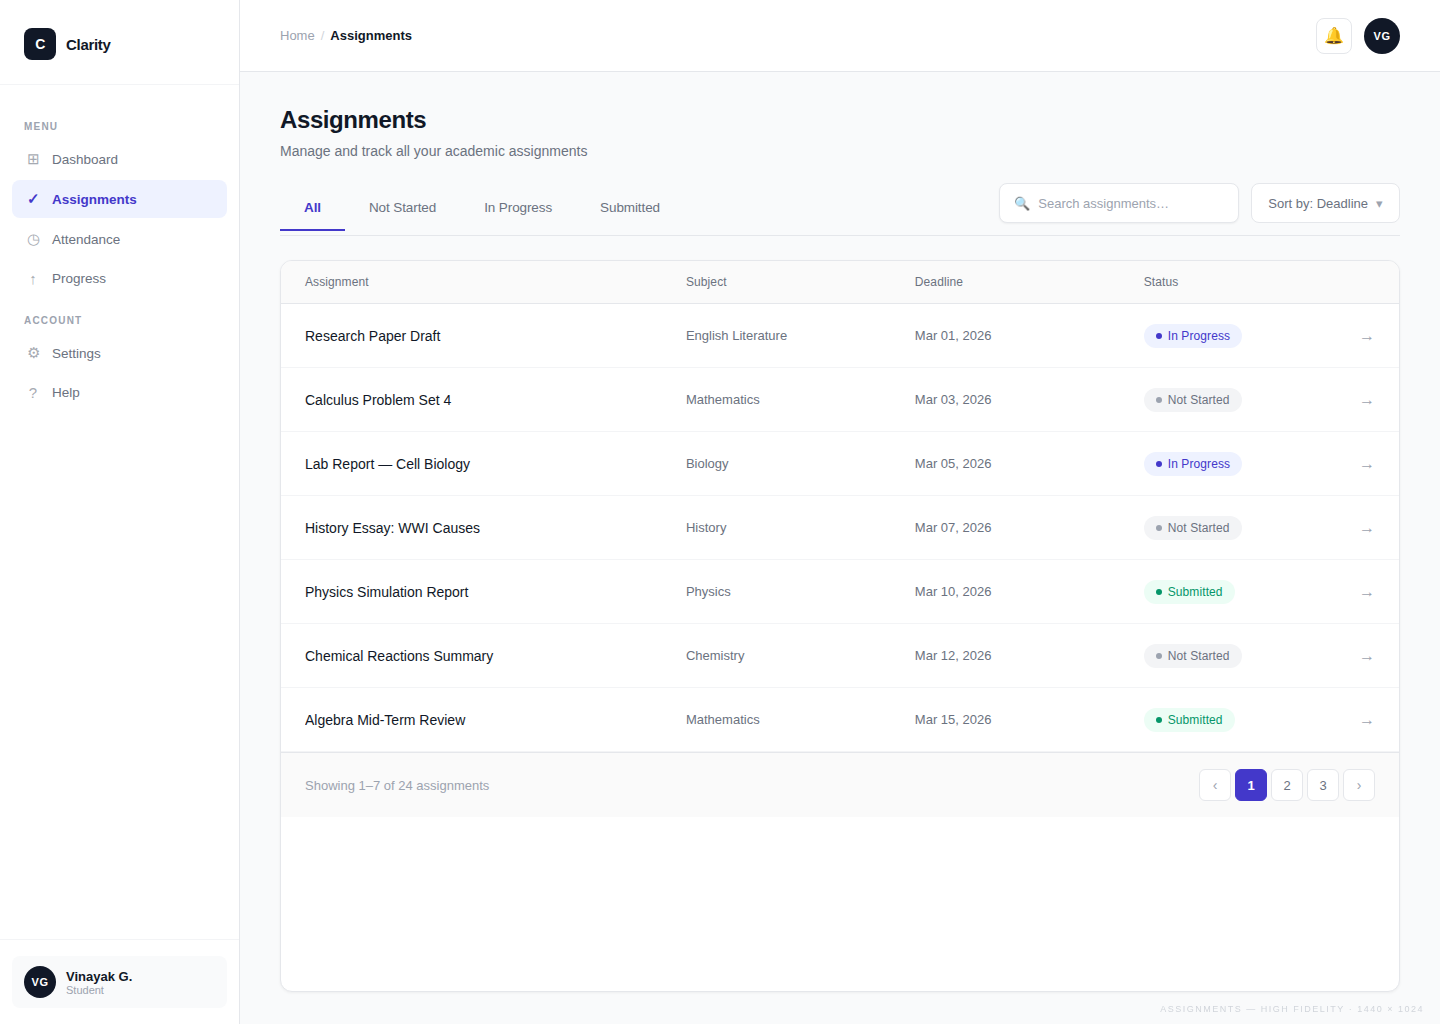This screenshot has width=1440, height=1024.
Task: Click the search magnifier icon
Action: pyautogui.click(x=1022, y=203)
